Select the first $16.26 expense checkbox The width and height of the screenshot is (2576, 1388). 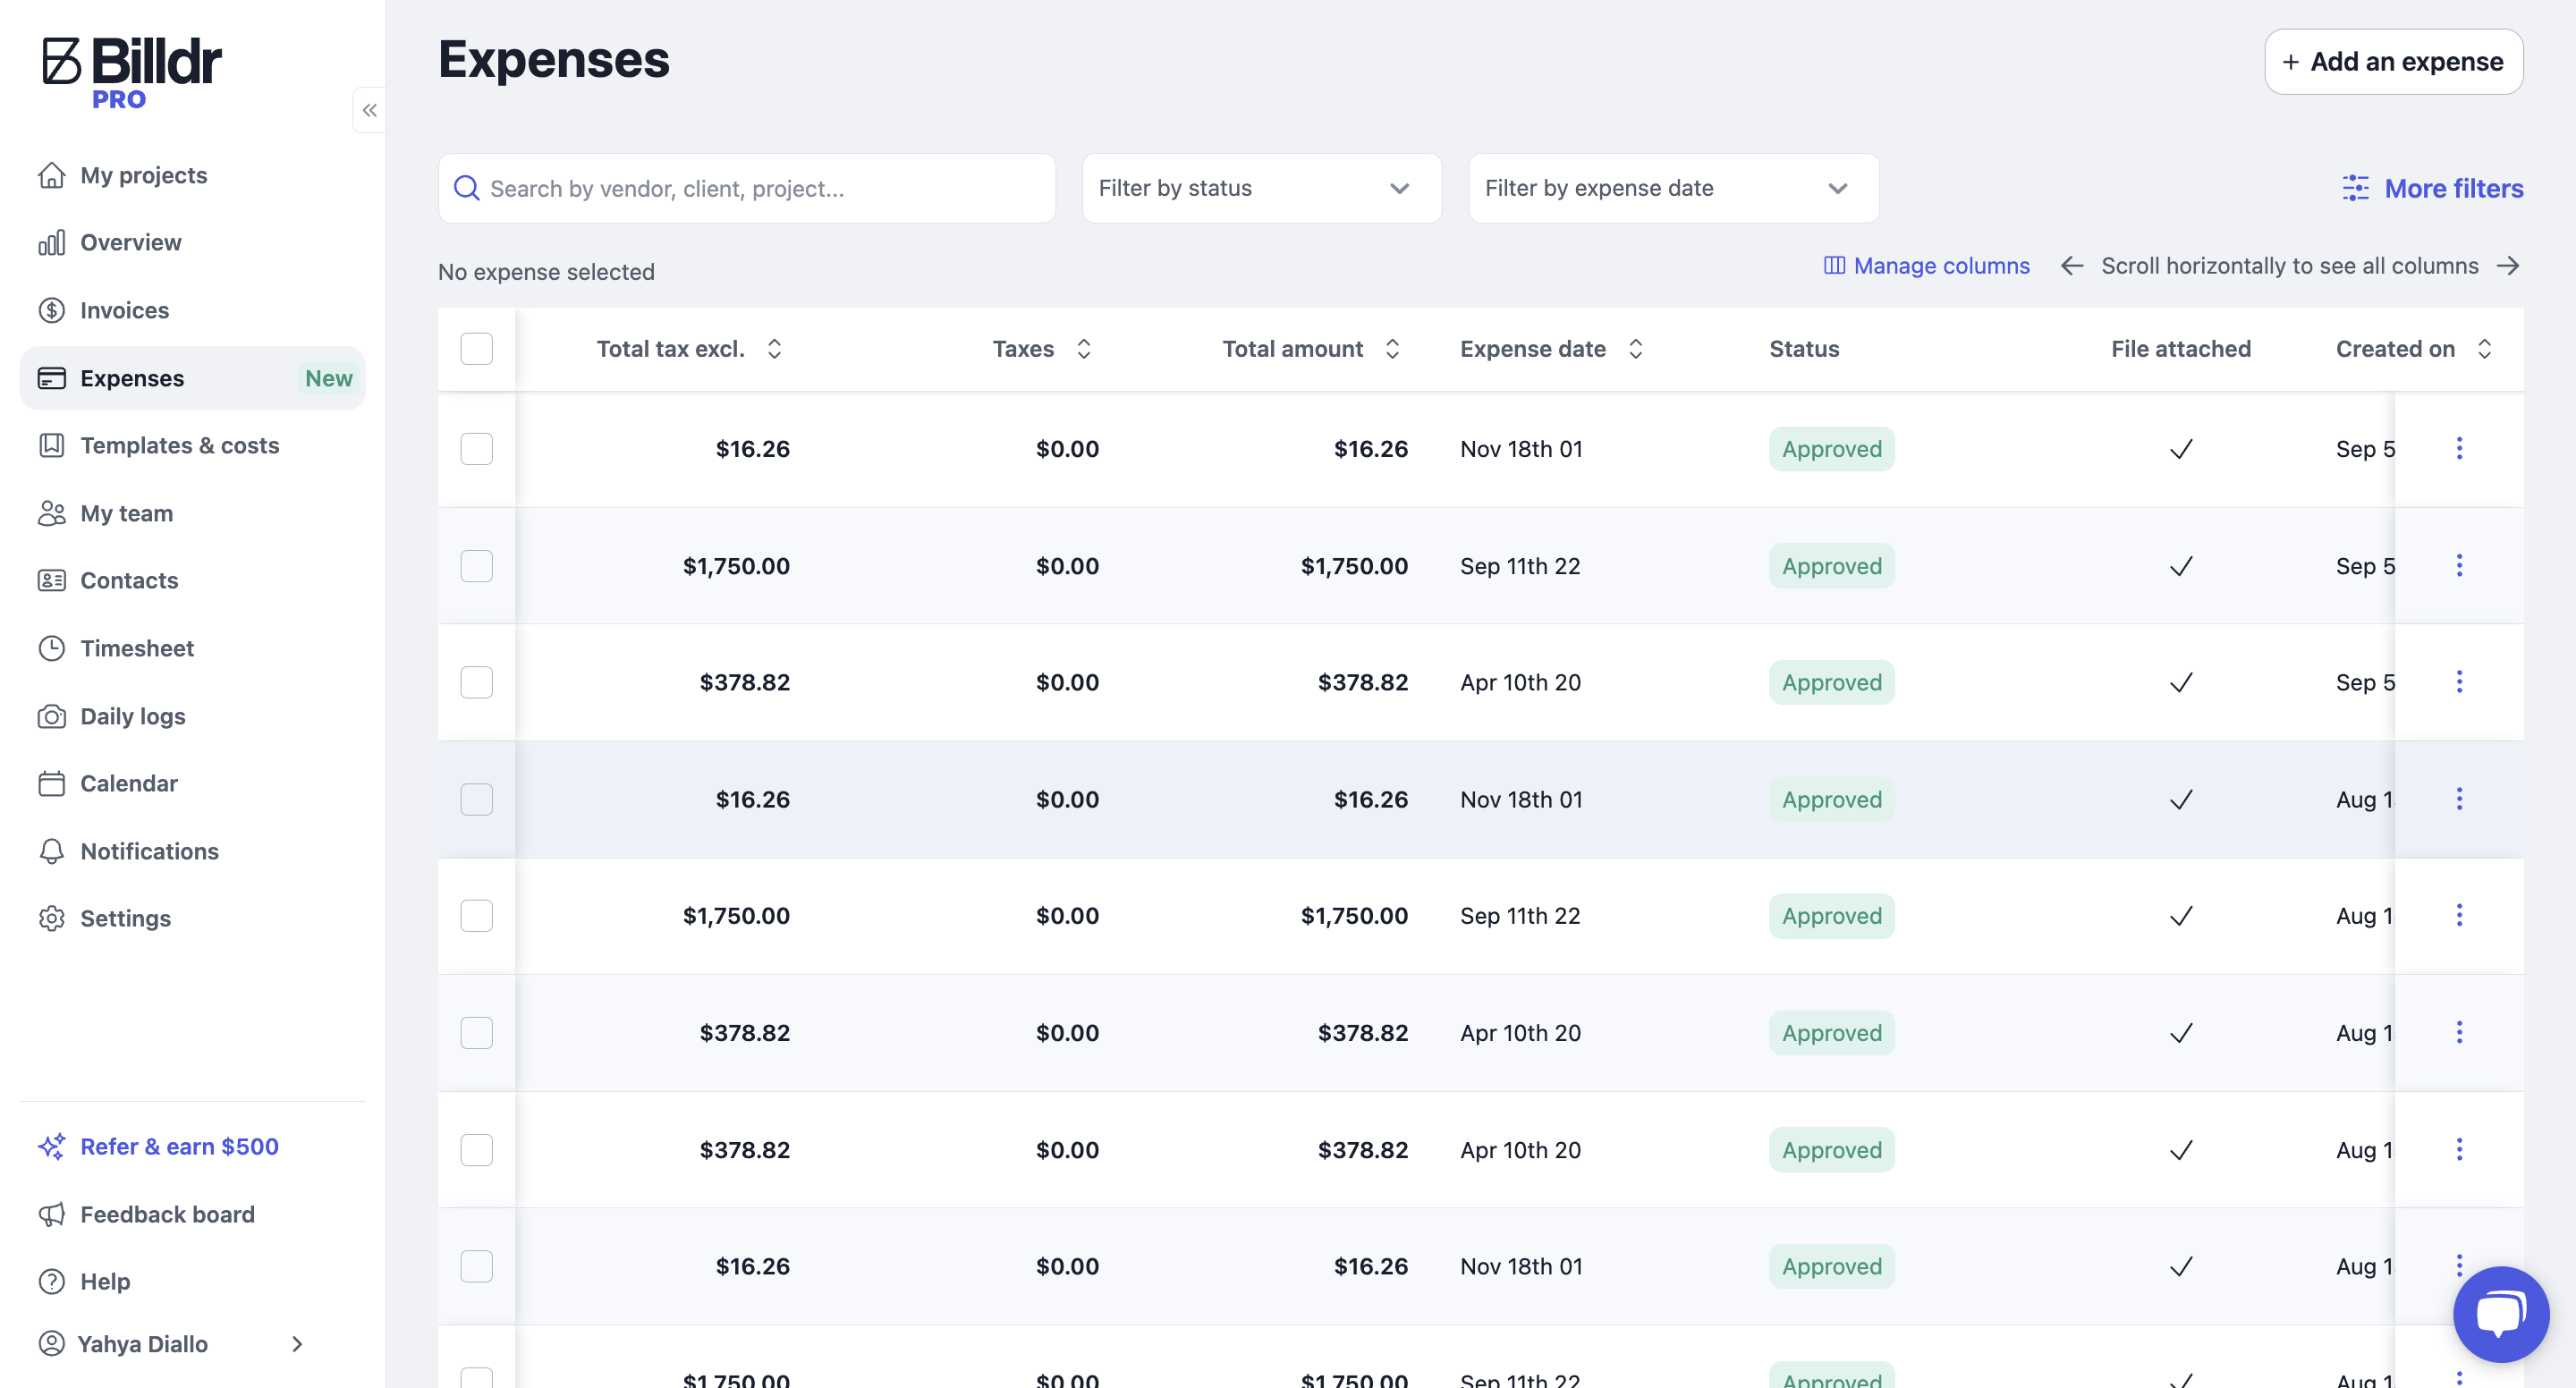pos(476,449)
